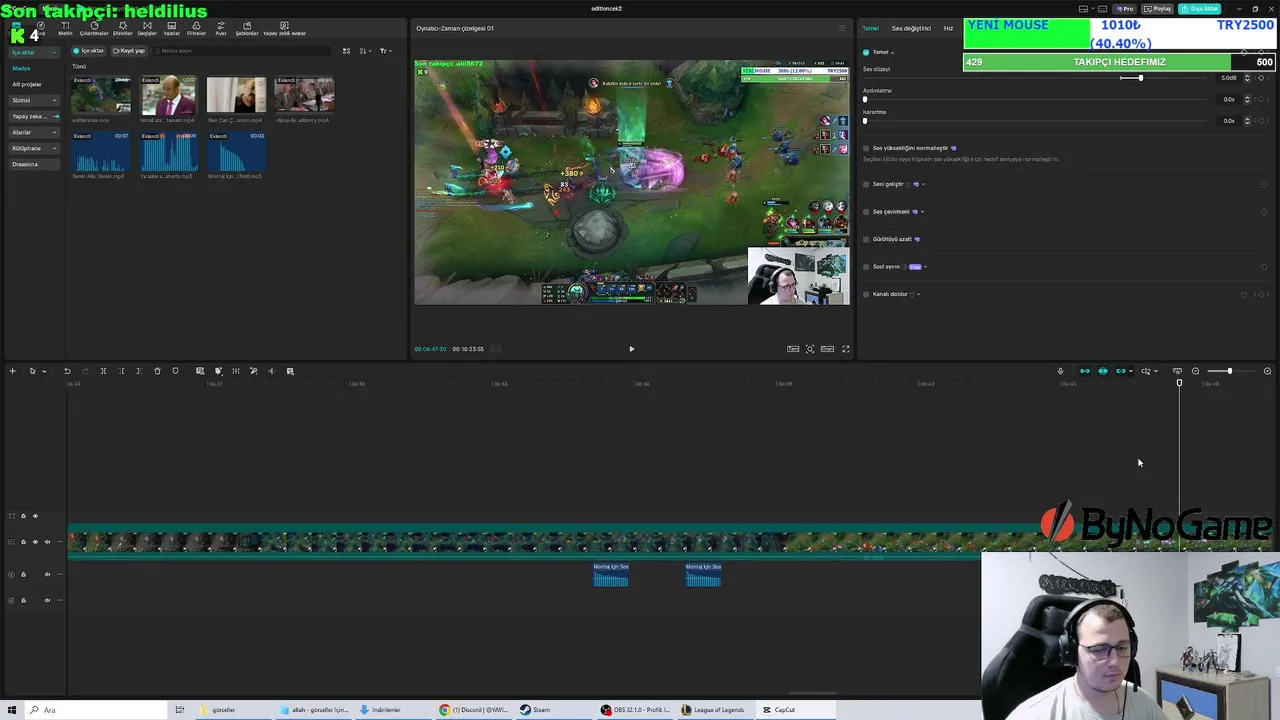1280x720 pixels.
Task: Click the add plus icon on timeline toolbar
Action: point(12,371)
